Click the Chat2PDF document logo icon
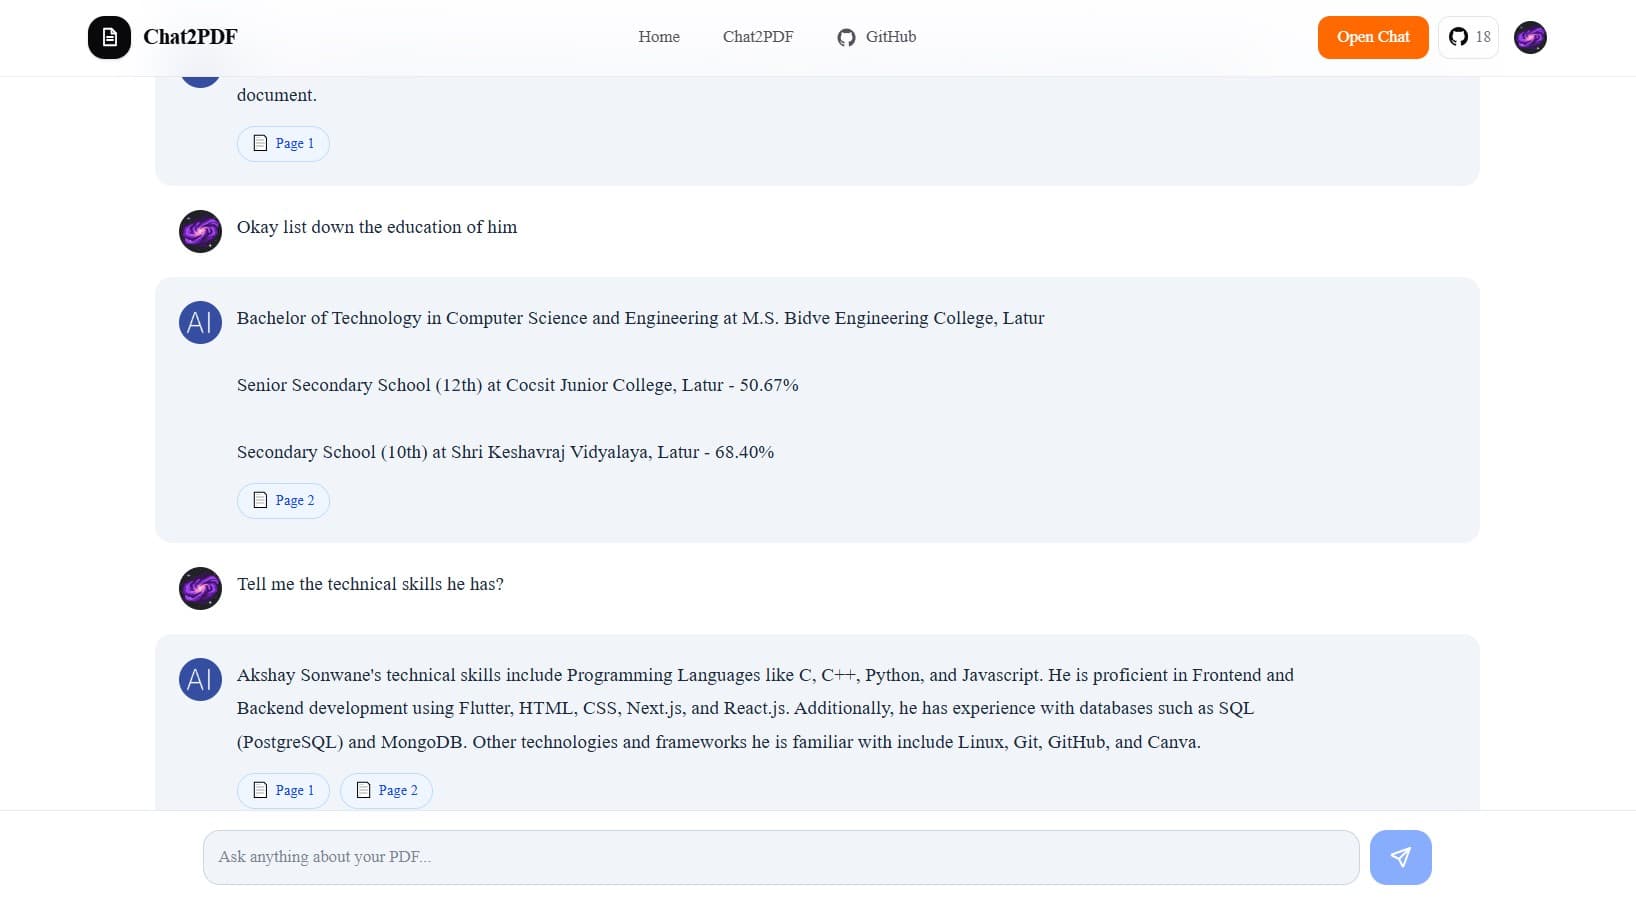The image size is (1636, 900). 109,38
